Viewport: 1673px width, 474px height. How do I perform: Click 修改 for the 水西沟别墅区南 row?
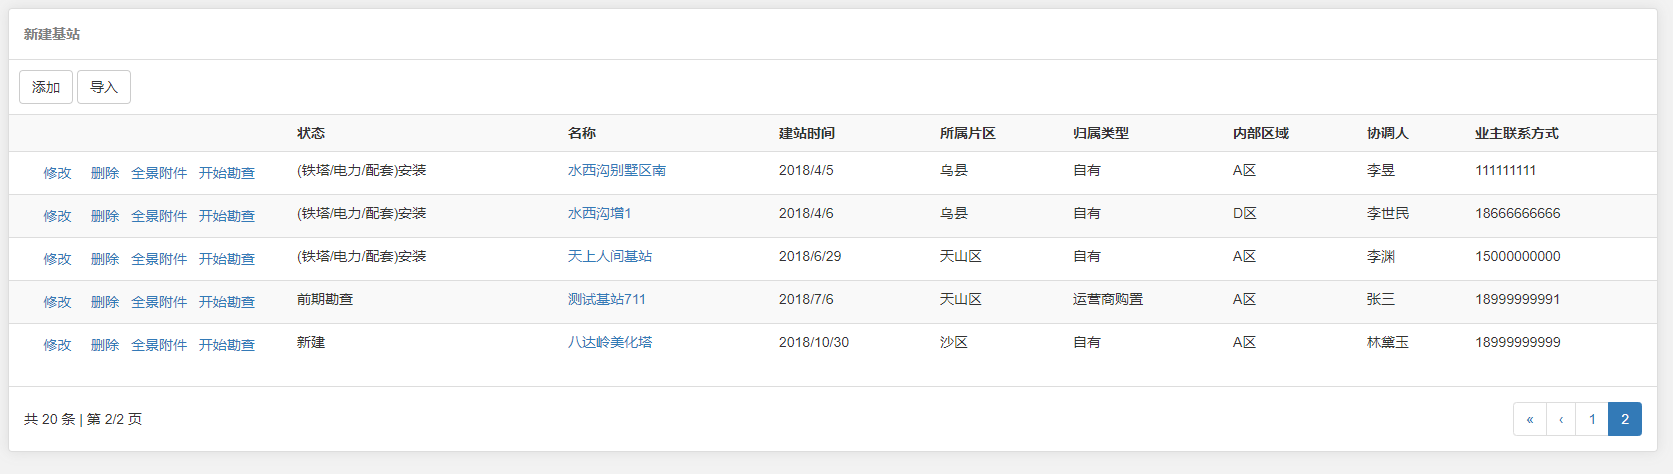[x=57, y=173]
